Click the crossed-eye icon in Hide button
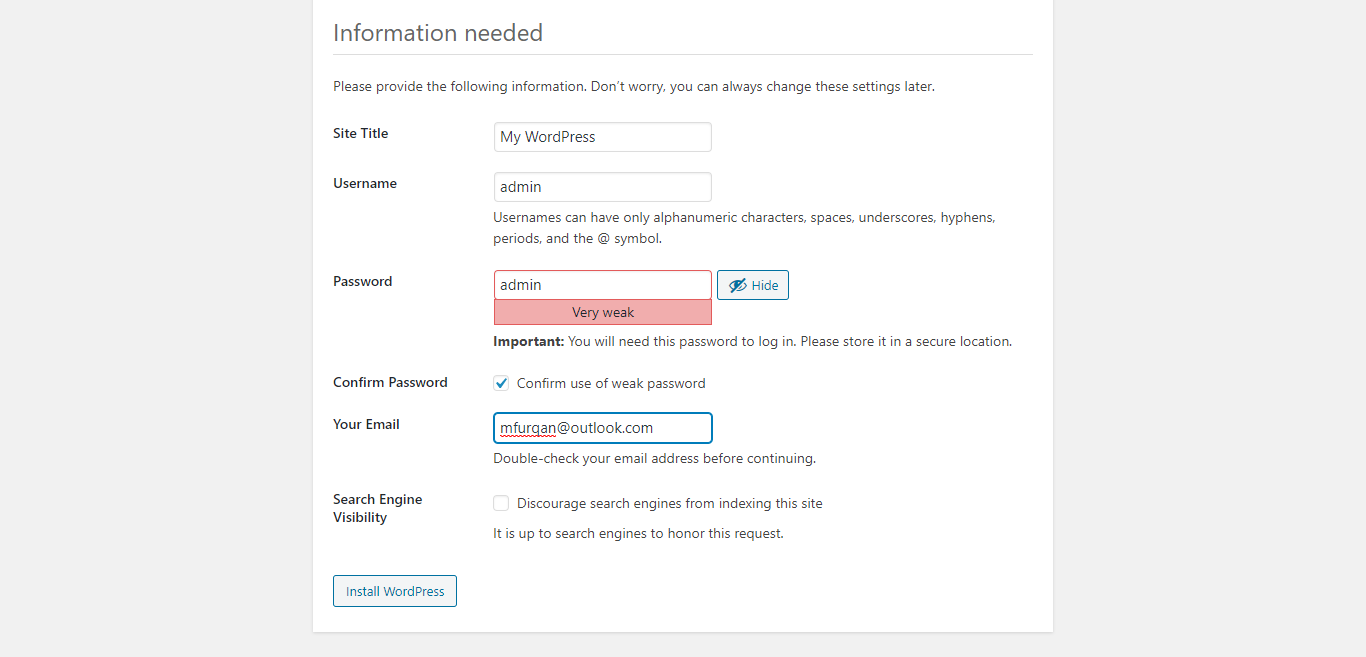This screenshot has width=1366, height=657. [x=738, y=285]
